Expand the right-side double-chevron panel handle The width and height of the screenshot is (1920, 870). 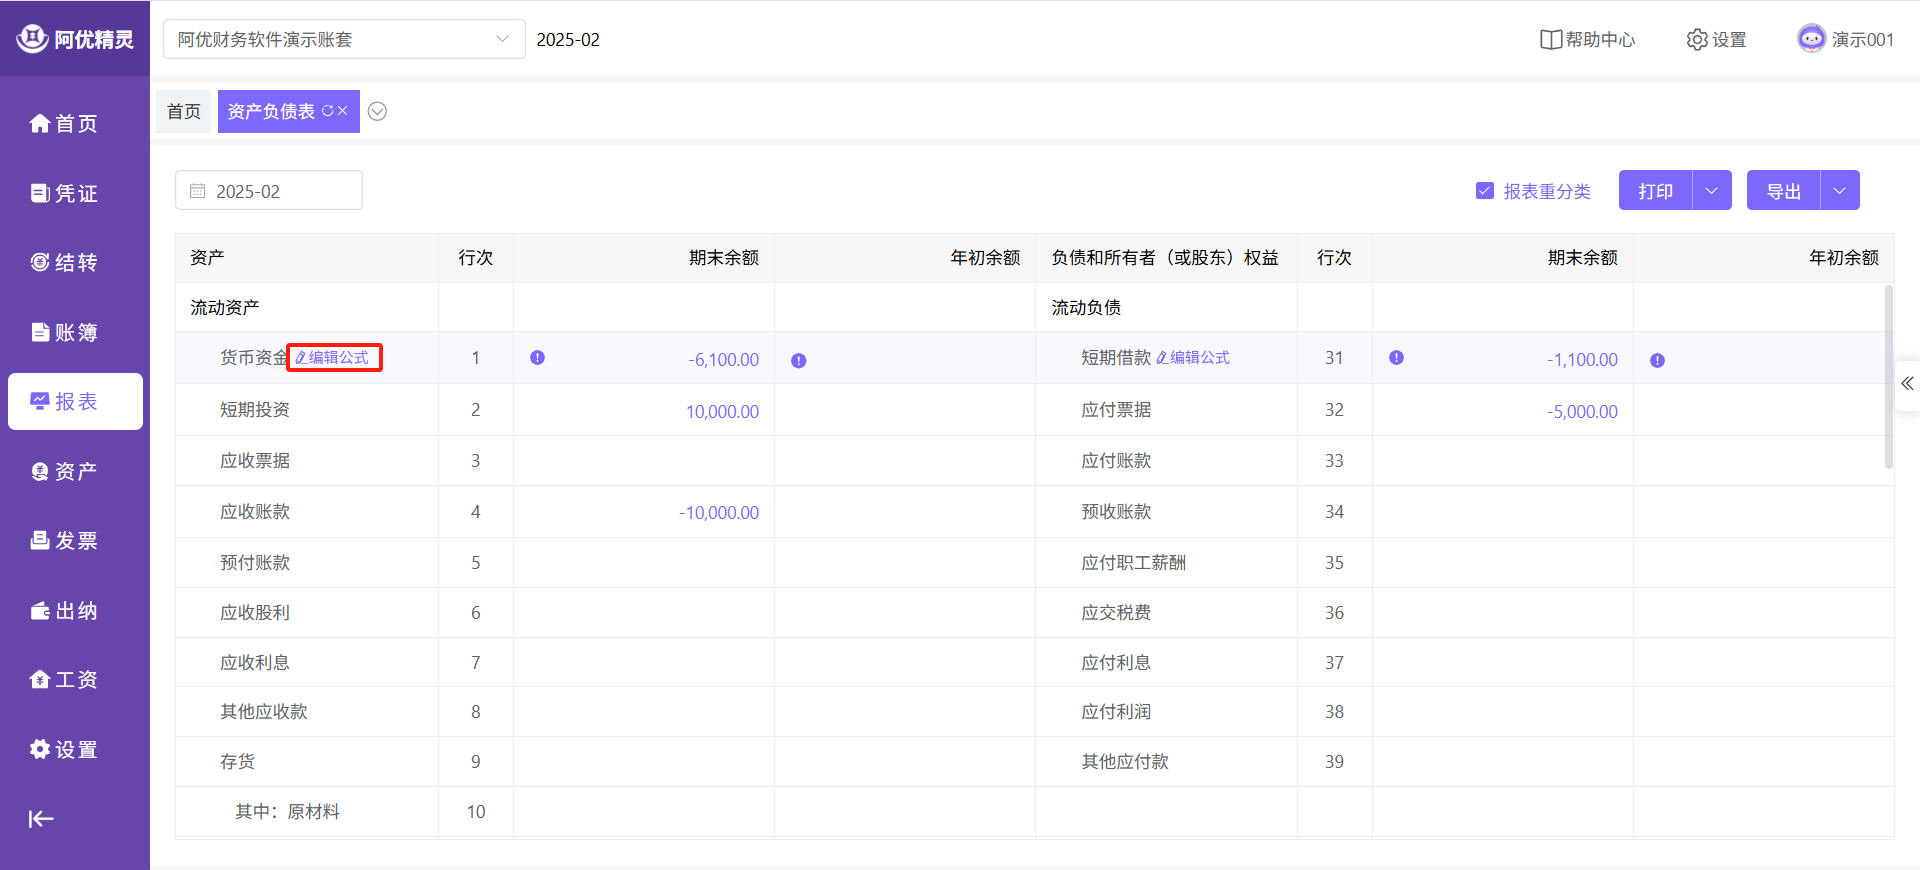1907,384
